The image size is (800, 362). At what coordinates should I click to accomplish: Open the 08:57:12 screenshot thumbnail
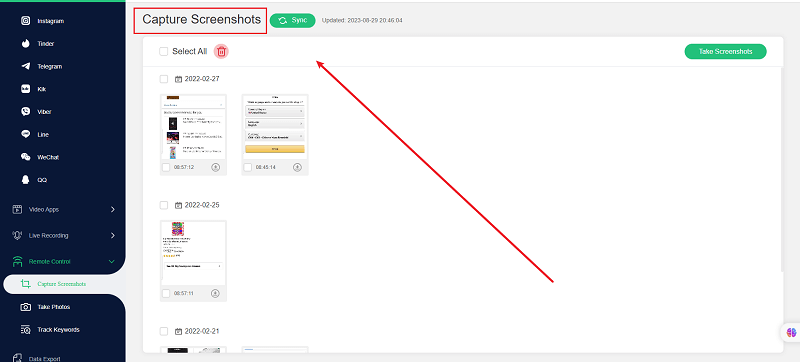[193, 127]
